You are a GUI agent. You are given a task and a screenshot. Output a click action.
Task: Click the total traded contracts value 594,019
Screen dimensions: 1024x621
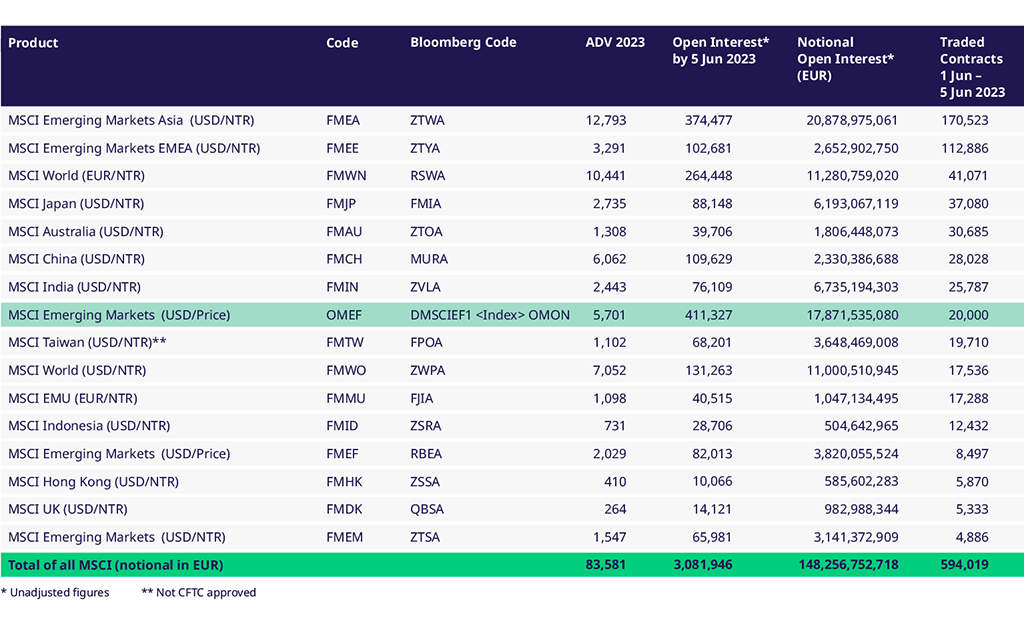pos(964,565)
